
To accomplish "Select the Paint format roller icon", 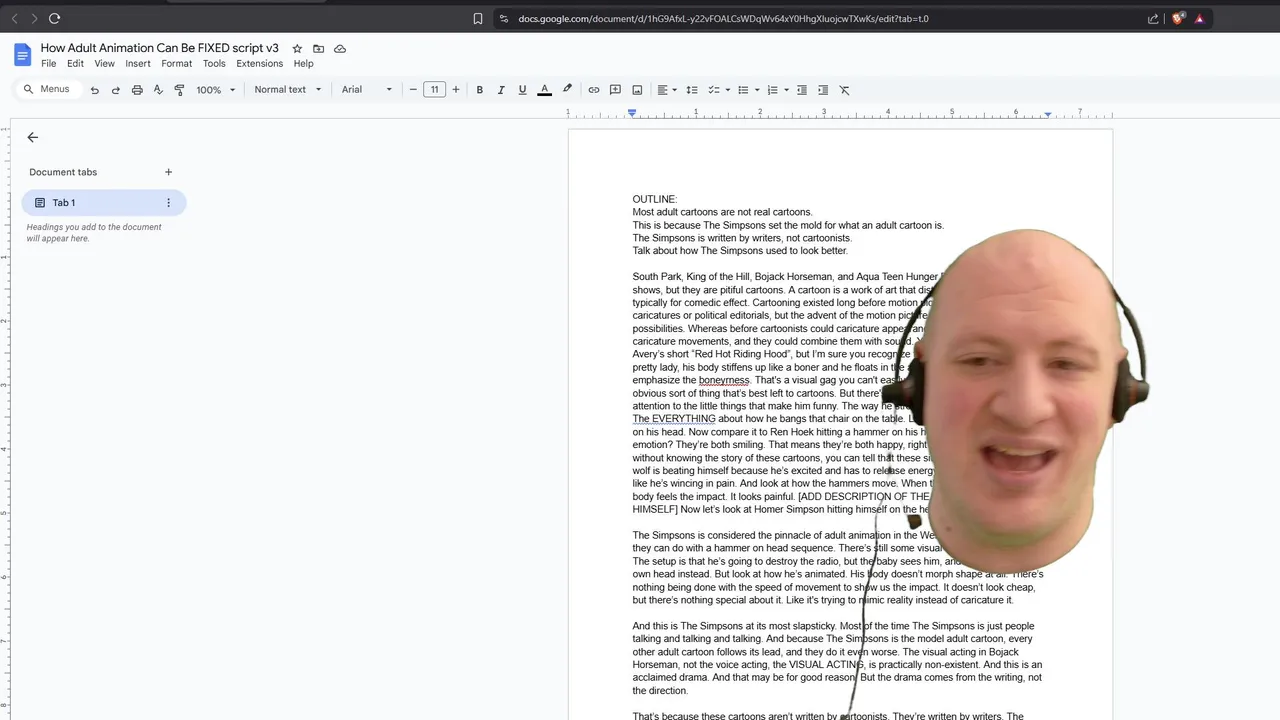I will 179,90.
